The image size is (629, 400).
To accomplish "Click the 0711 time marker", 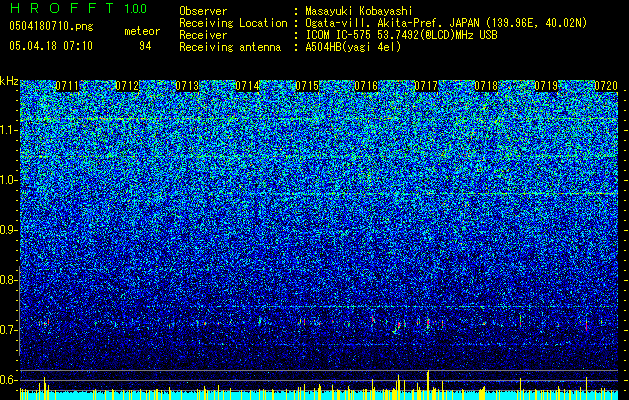I will coord(67,86).
